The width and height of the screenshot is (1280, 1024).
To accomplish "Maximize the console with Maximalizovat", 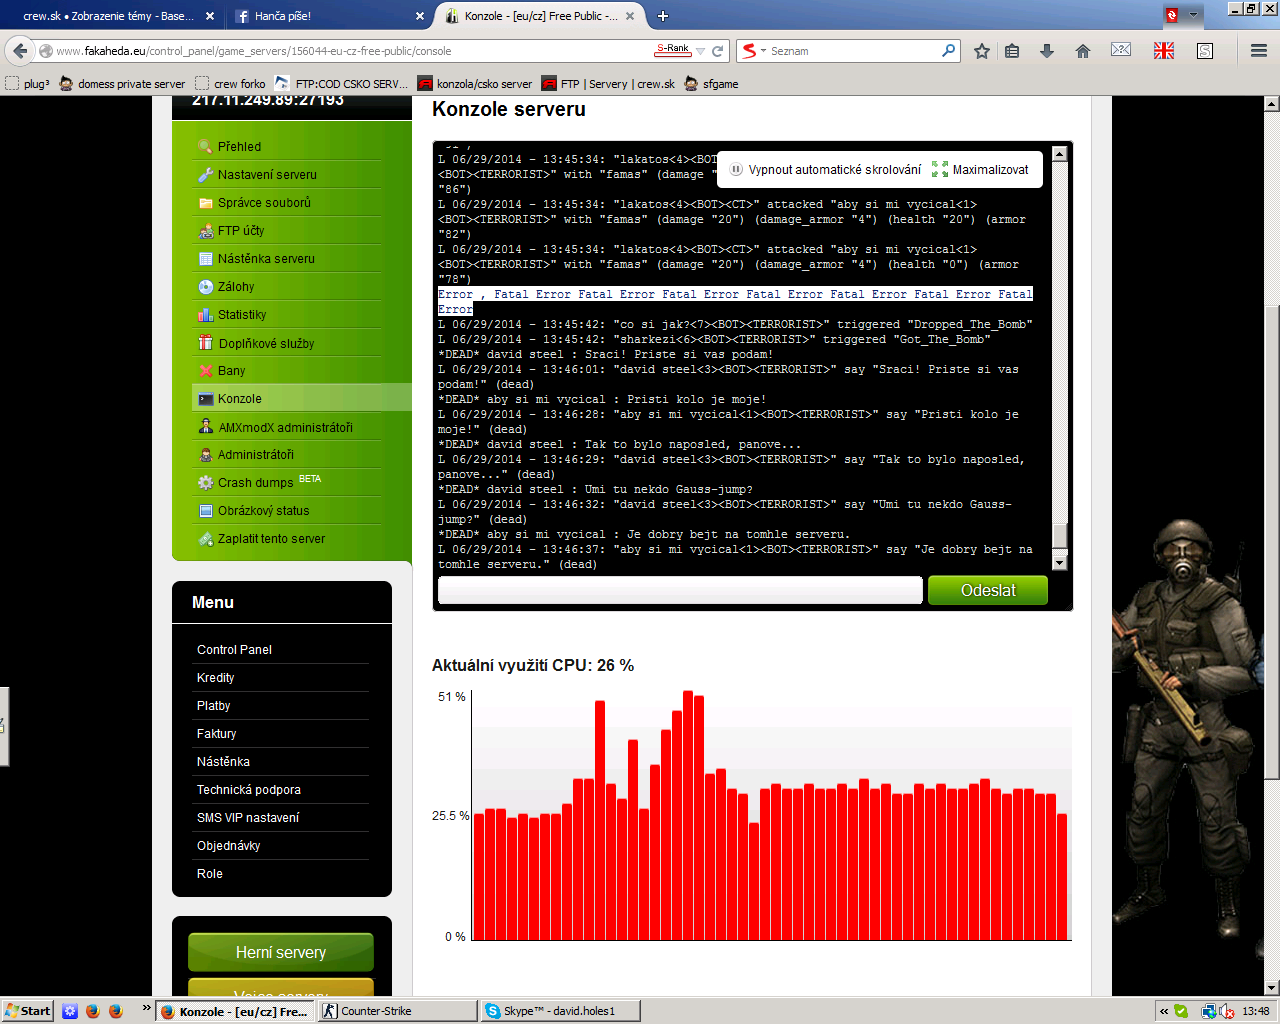I will (x=980, y=170).
